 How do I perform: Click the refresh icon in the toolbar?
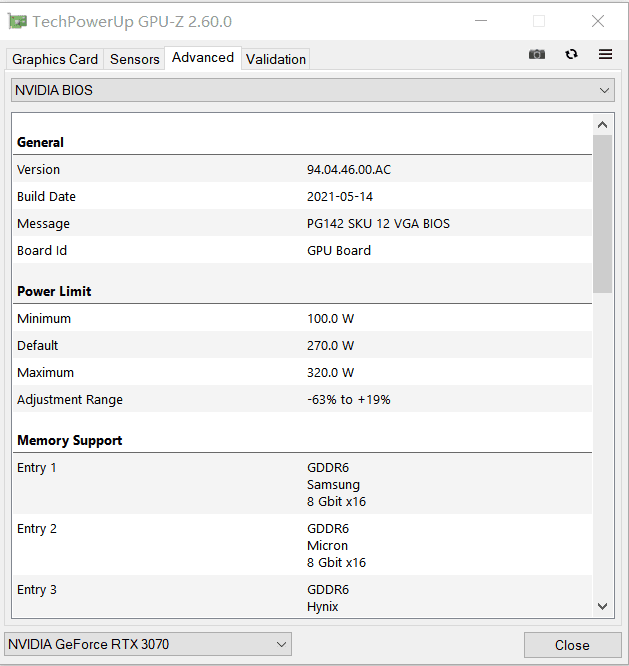click(x=571, y=54)
